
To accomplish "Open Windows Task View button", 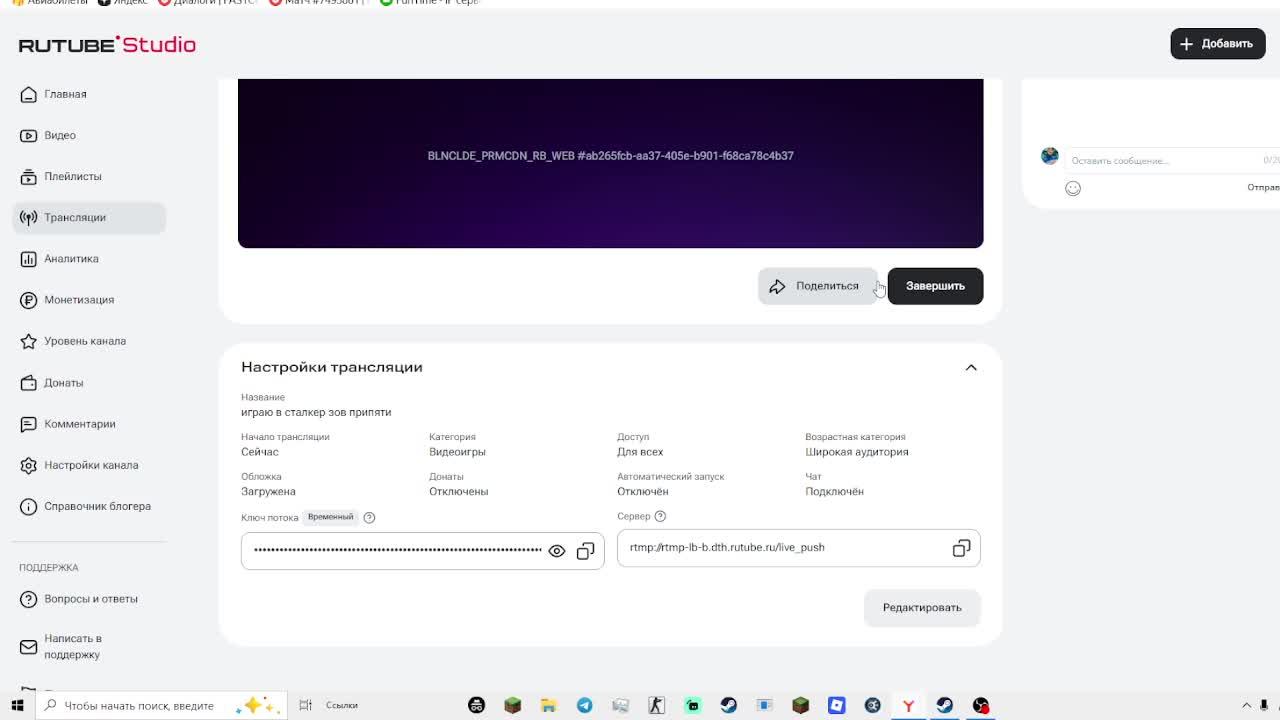I will (305, 705).
